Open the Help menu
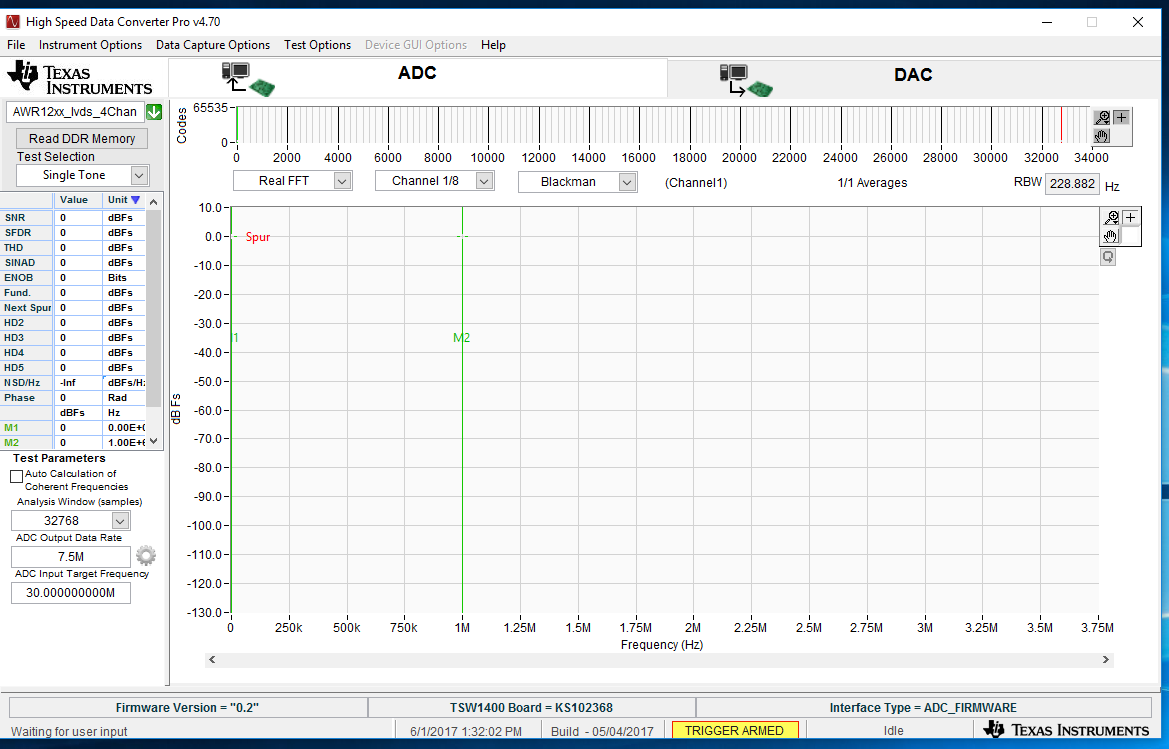 point(493,45)
